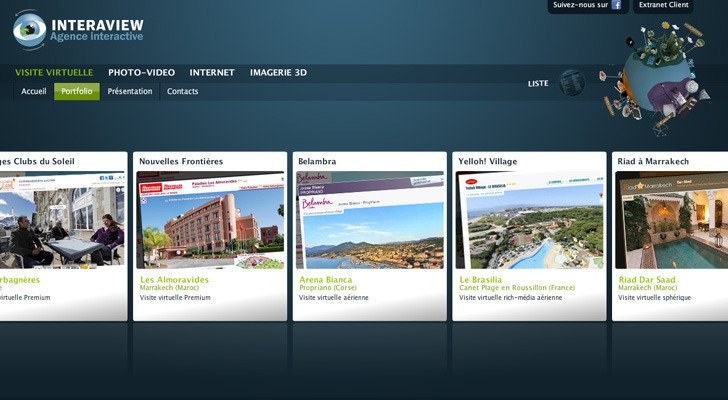The image size is (728, 400).
Task: Select the Accueil tab
Action: (34, 92)
